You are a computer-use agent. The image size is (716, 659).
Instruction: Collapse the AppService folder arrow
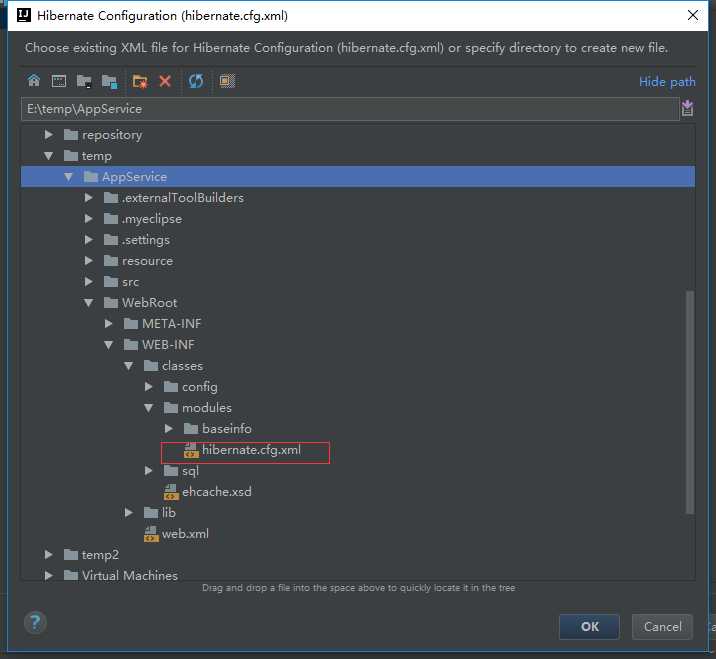[x=68, y=177]
